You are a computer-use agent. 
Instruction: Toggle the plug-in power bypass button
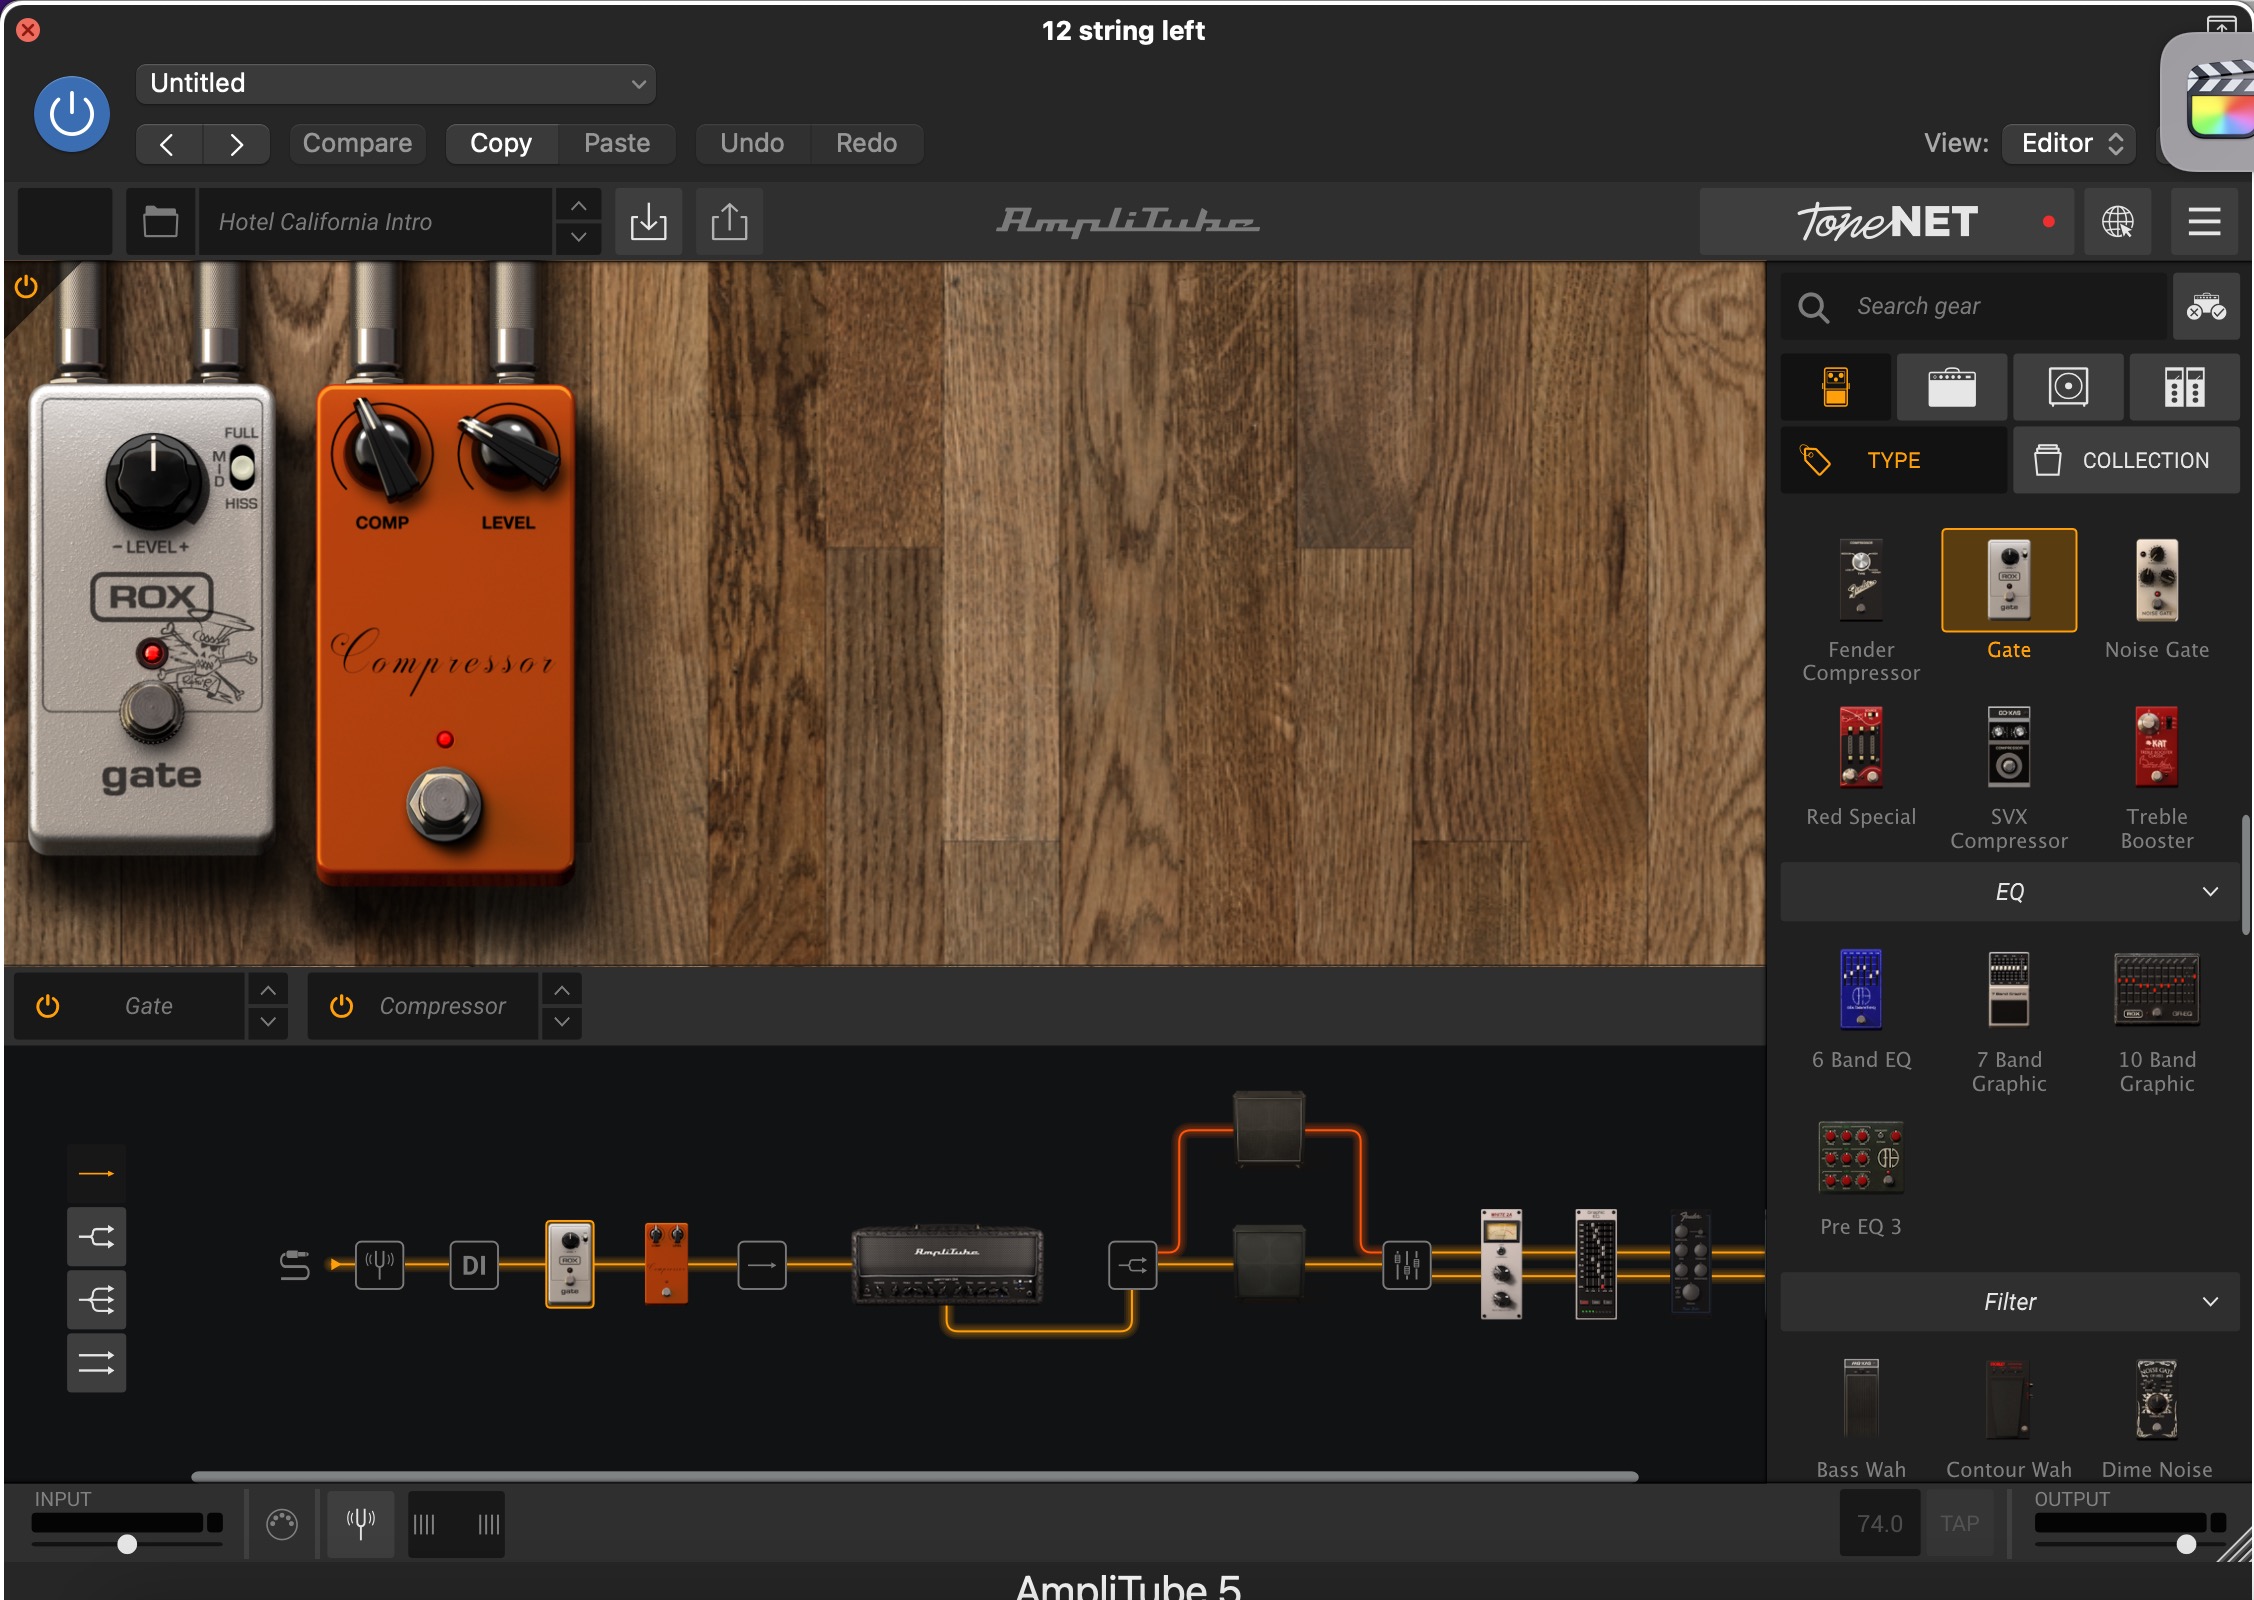pos(72,114)
